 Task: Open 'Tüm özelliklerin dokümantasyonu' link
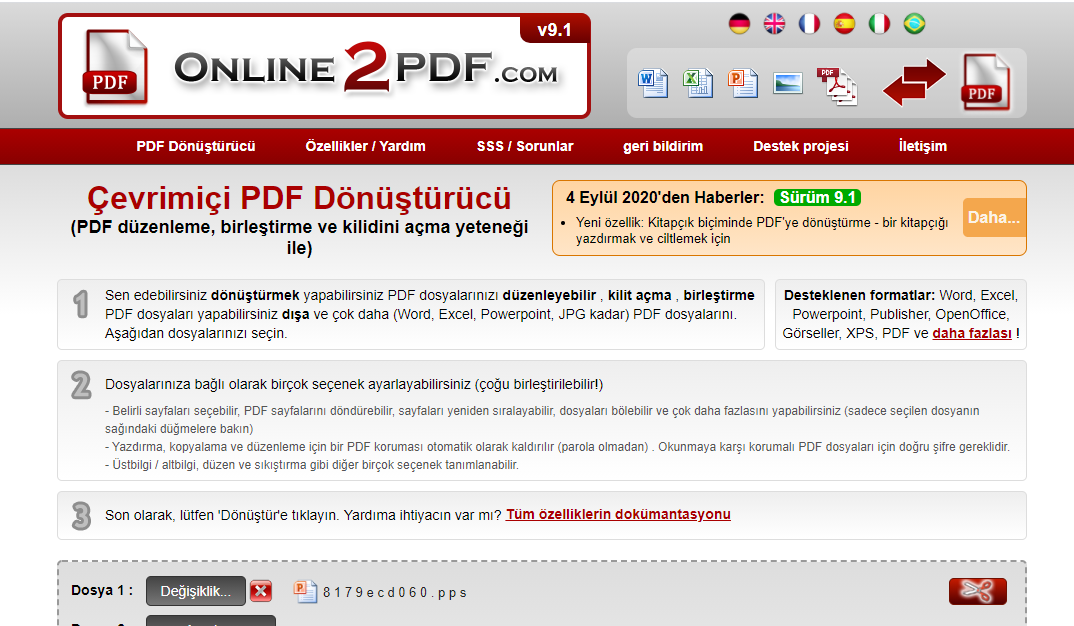618,514
